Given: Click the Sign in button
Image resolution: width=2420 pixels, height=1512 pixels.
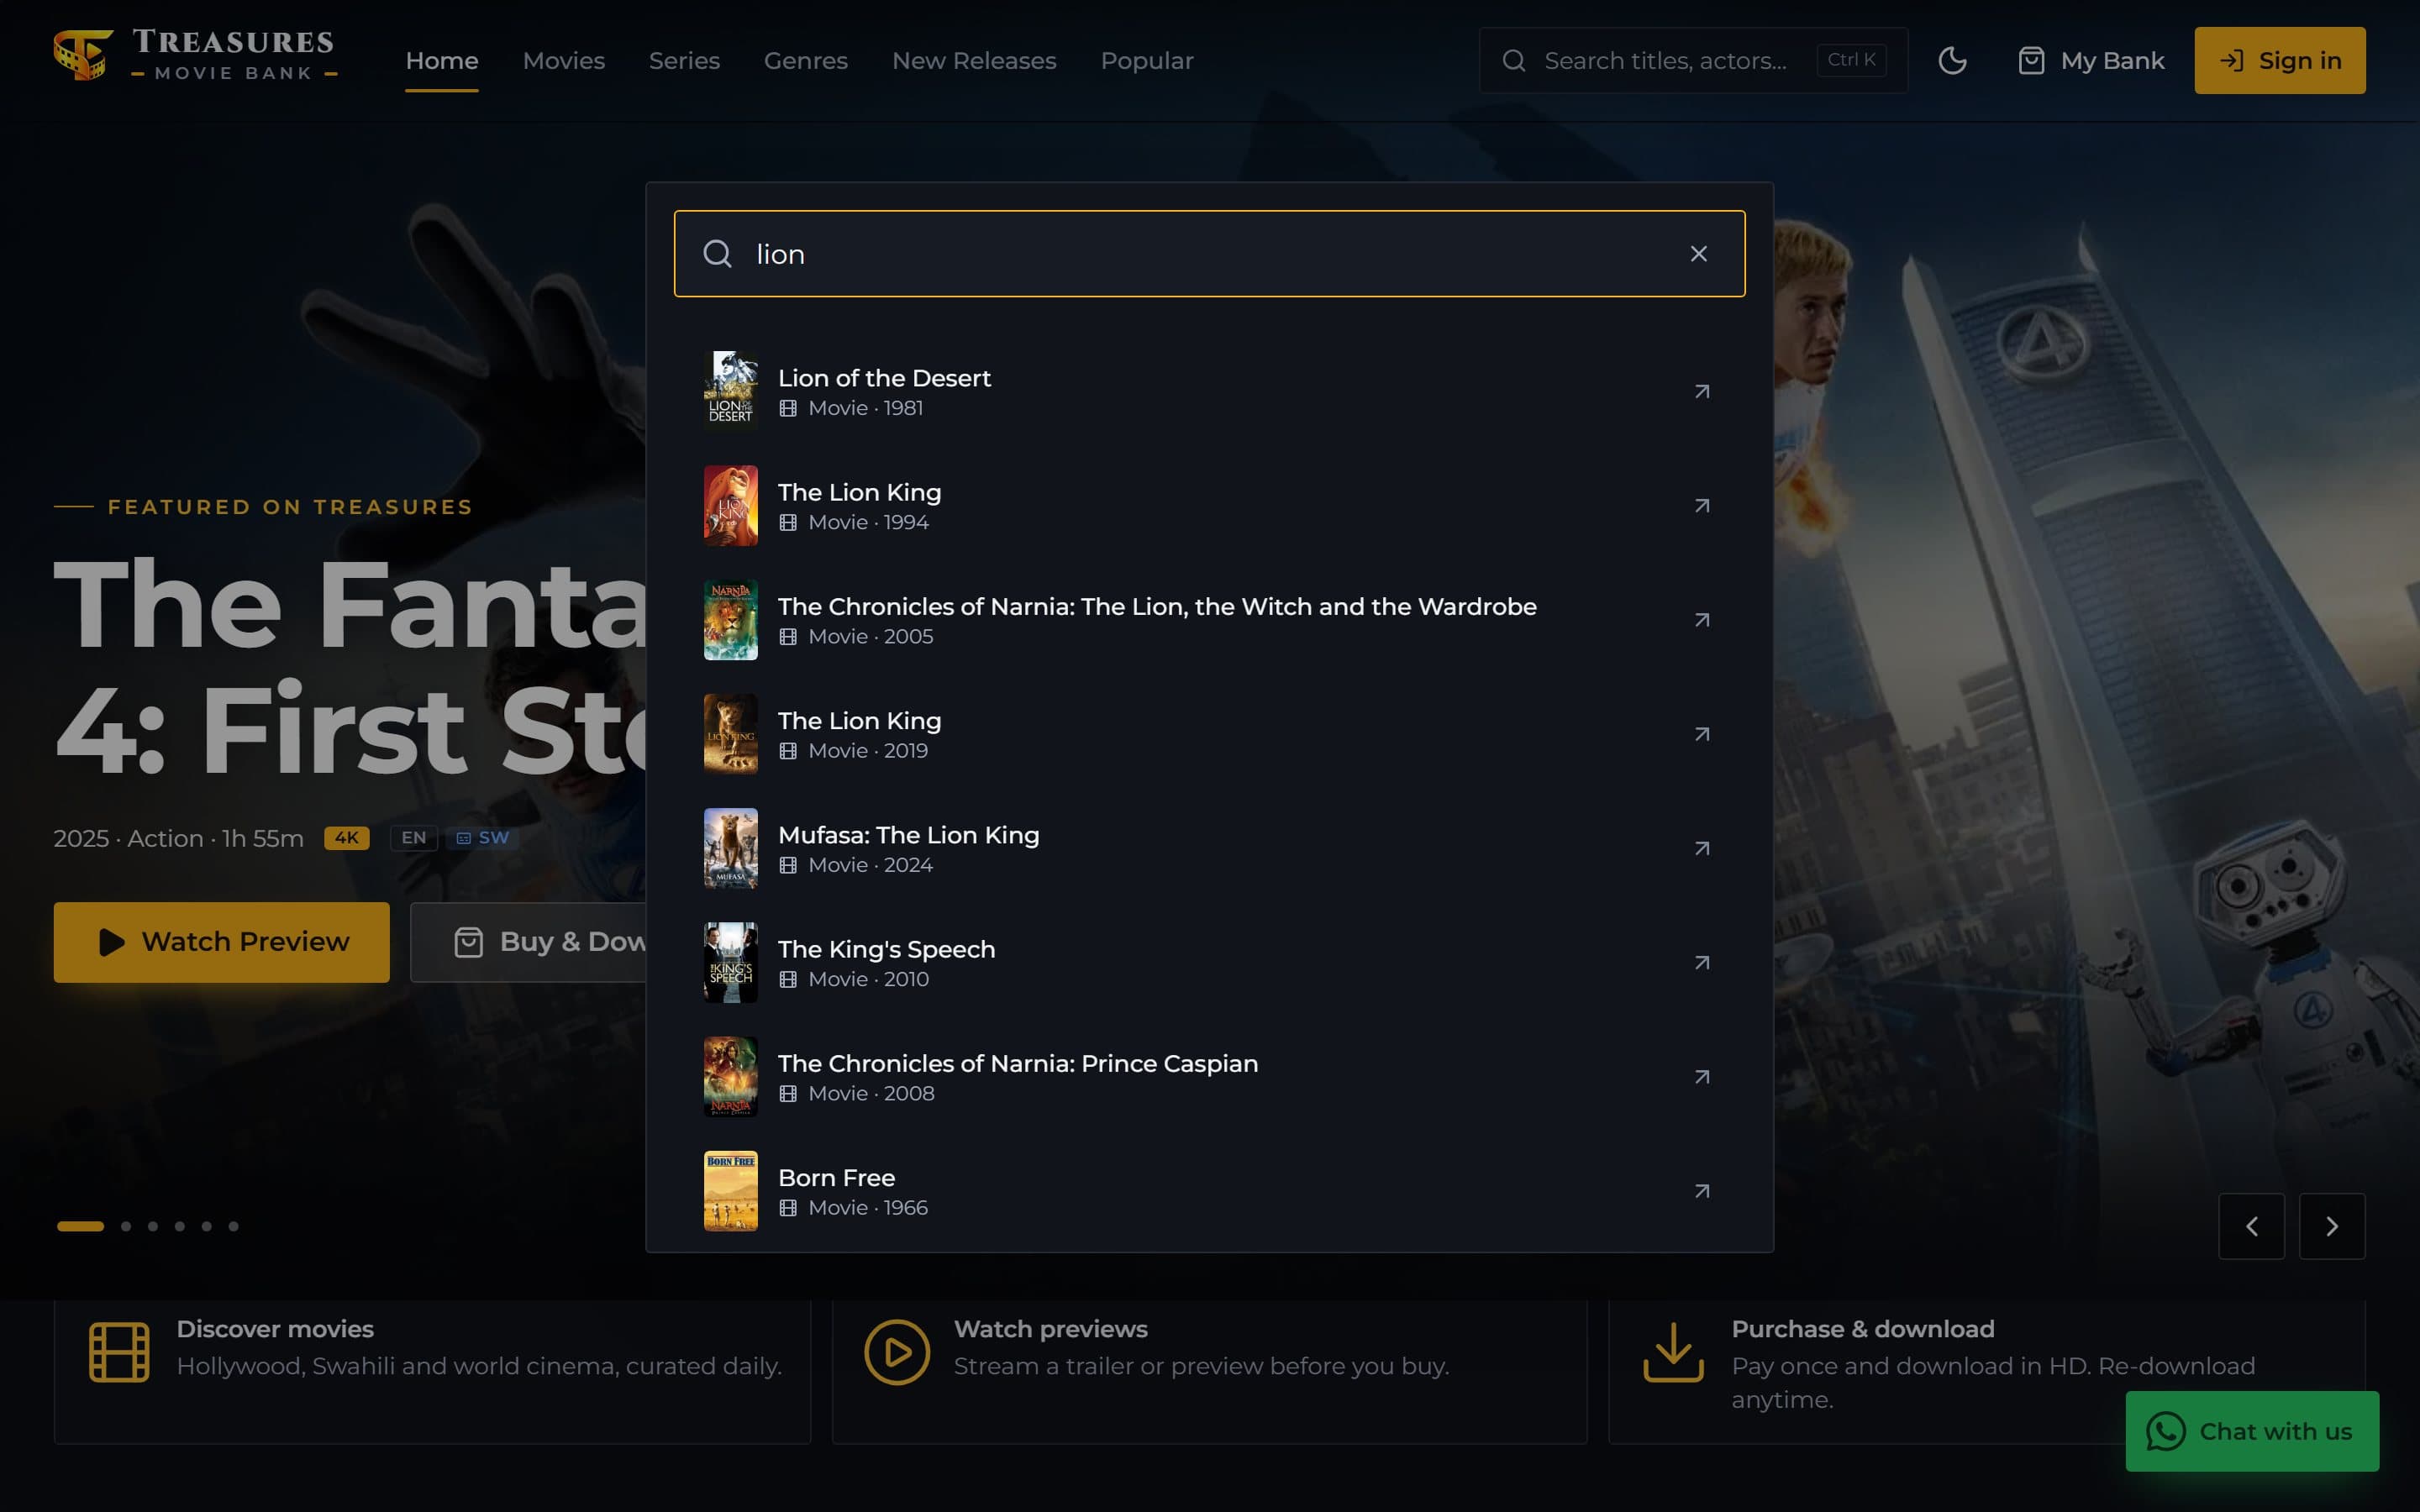Looking at the screenshot, I should click(x=2280, y=61).
